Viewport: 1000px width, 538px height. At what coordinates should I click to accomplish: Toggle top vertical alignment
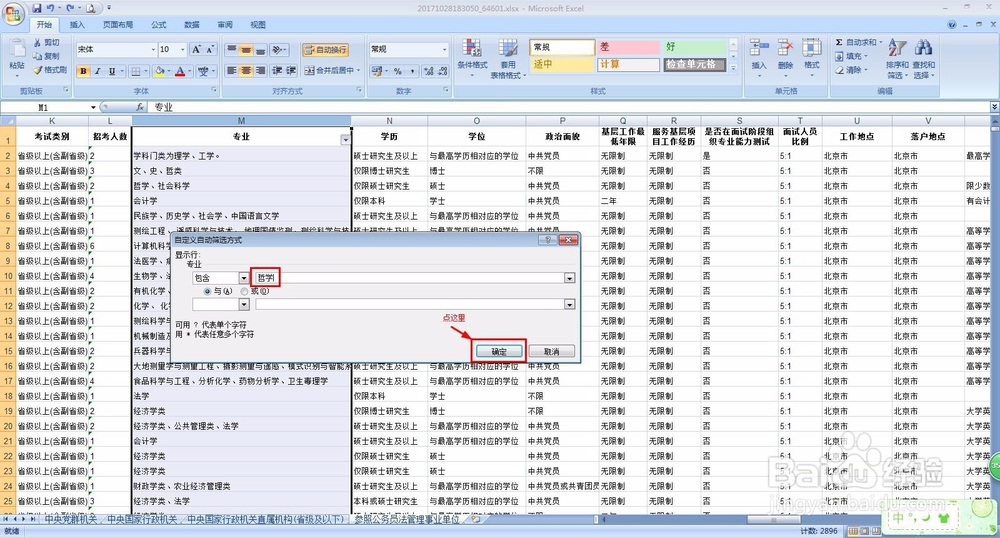pos(232,50)
